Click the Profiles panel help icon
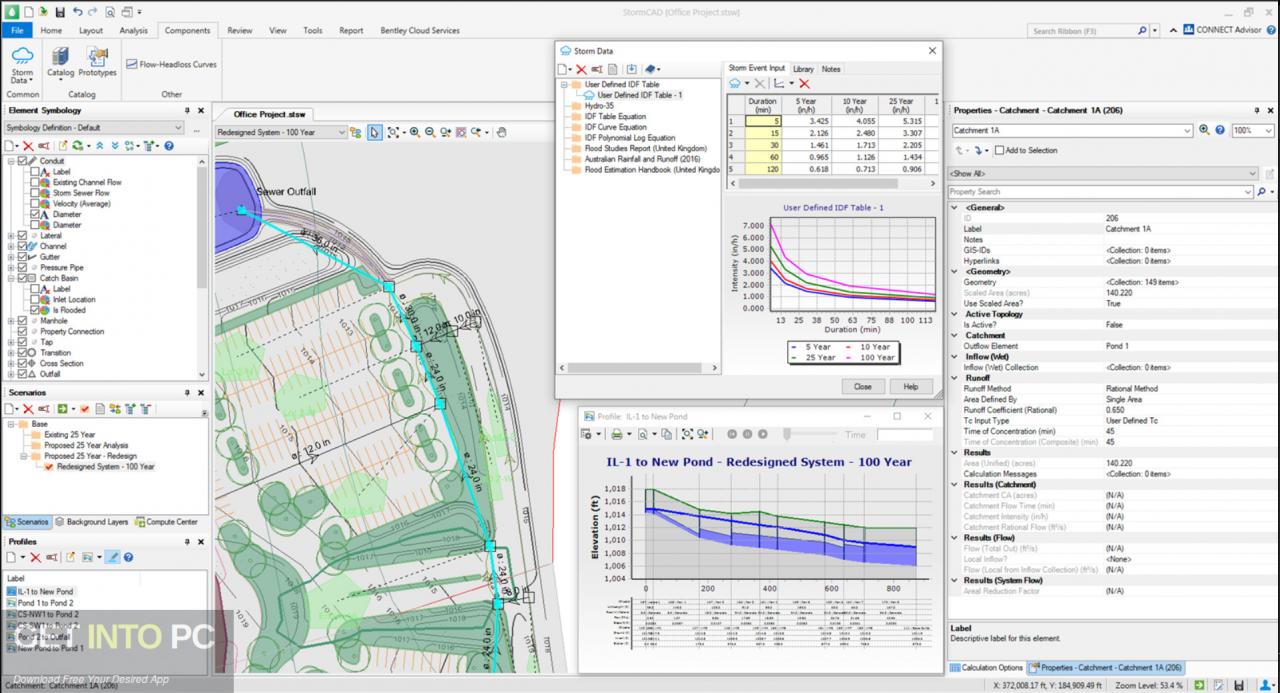The height and width of the screenshot is (693, 1280). point(129,557)
